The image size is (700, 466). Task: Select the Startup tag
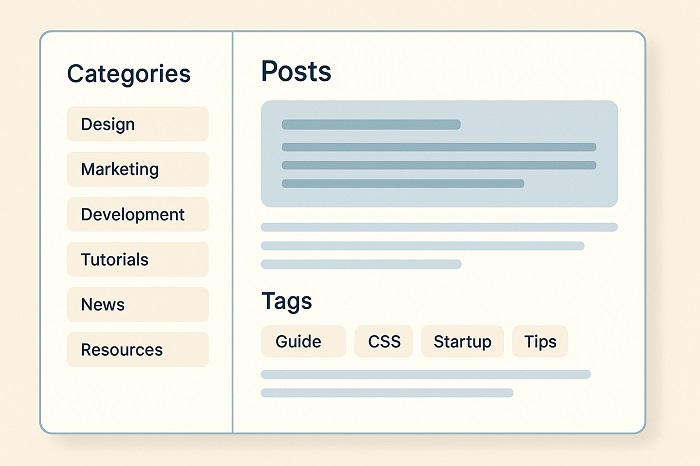[462, 341]
